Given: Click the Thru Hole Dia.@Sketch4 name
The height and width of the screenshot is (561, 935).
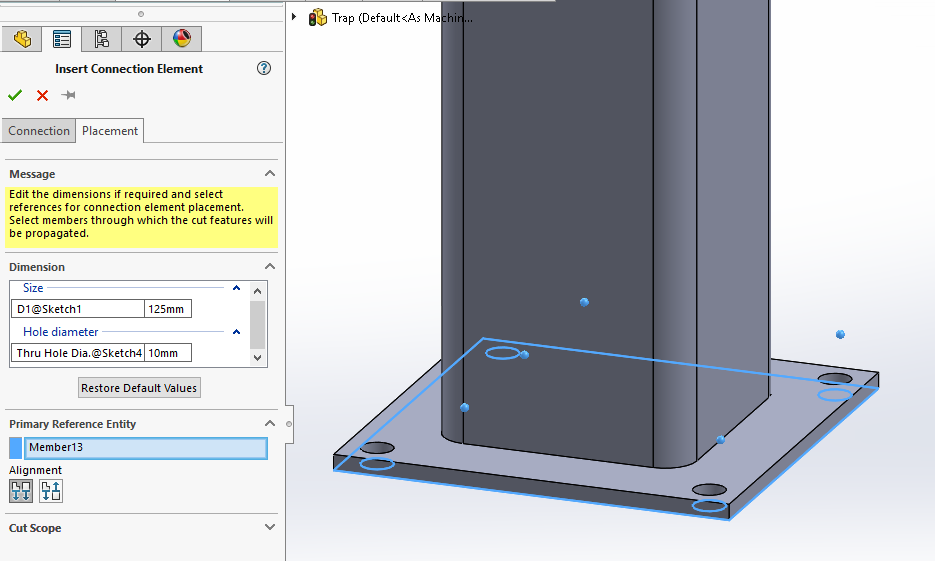Looking at the screenshot, I should (x=78, y=353).
